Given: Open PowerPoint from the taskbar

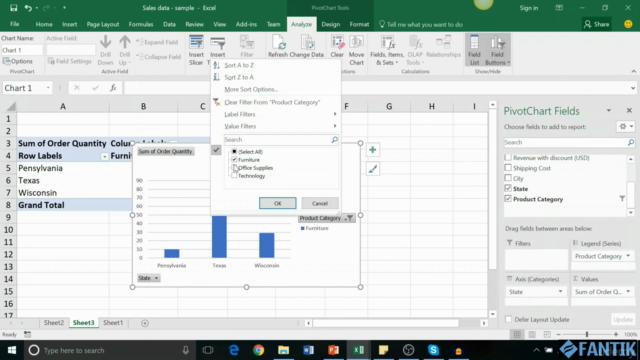Looking at the screenshot, I should tap(333, 350).
